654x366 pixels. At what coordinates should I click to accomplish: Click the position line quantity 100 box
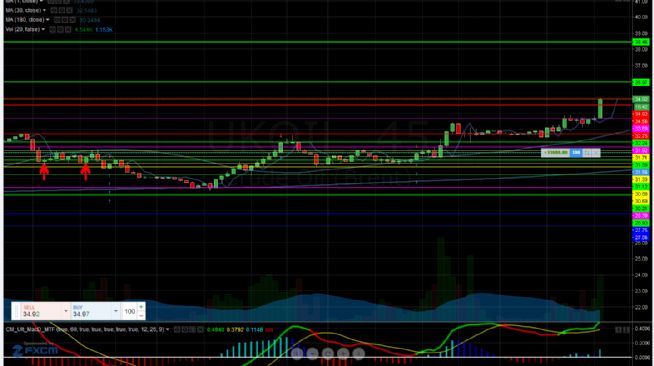point(576,153)
